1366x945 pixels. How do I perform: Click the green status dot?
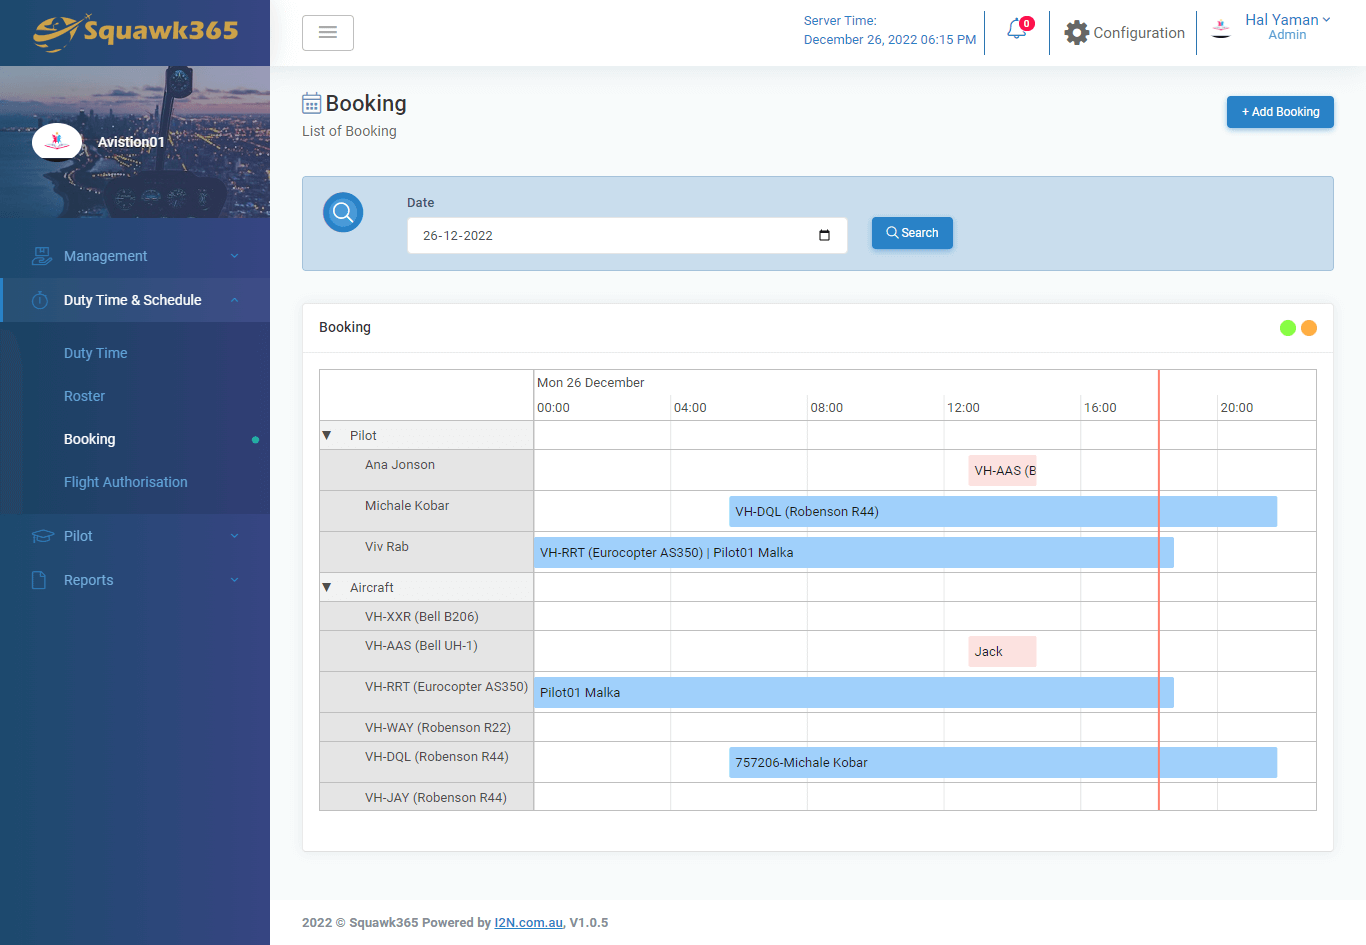(x=1288, y=328)
